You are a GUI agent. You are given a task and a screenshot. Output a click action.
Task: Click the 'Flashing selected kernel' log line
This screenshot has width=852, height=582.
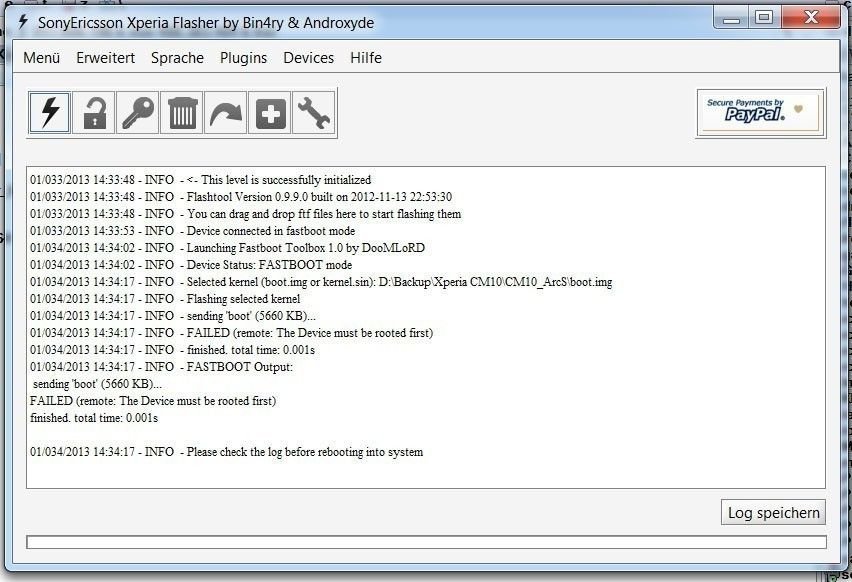[165, 299]
